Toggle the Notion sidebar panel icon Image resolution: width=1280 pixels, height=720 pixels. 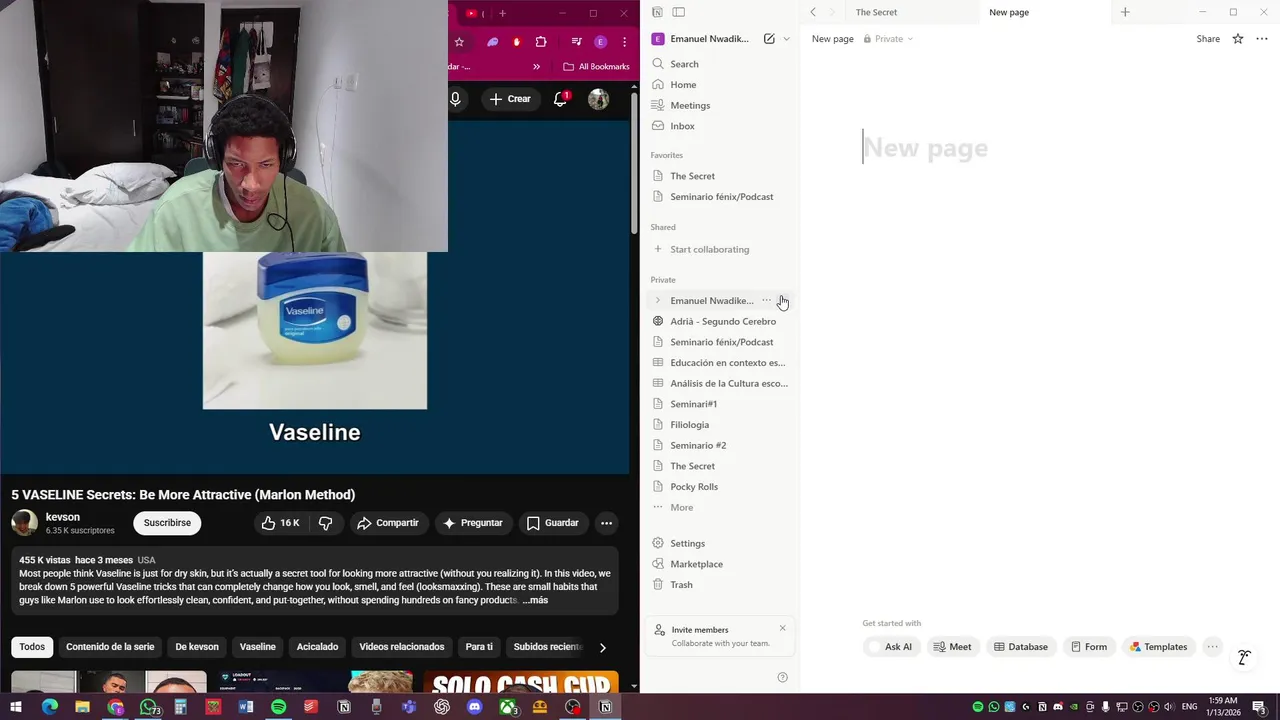pos(678,12)
